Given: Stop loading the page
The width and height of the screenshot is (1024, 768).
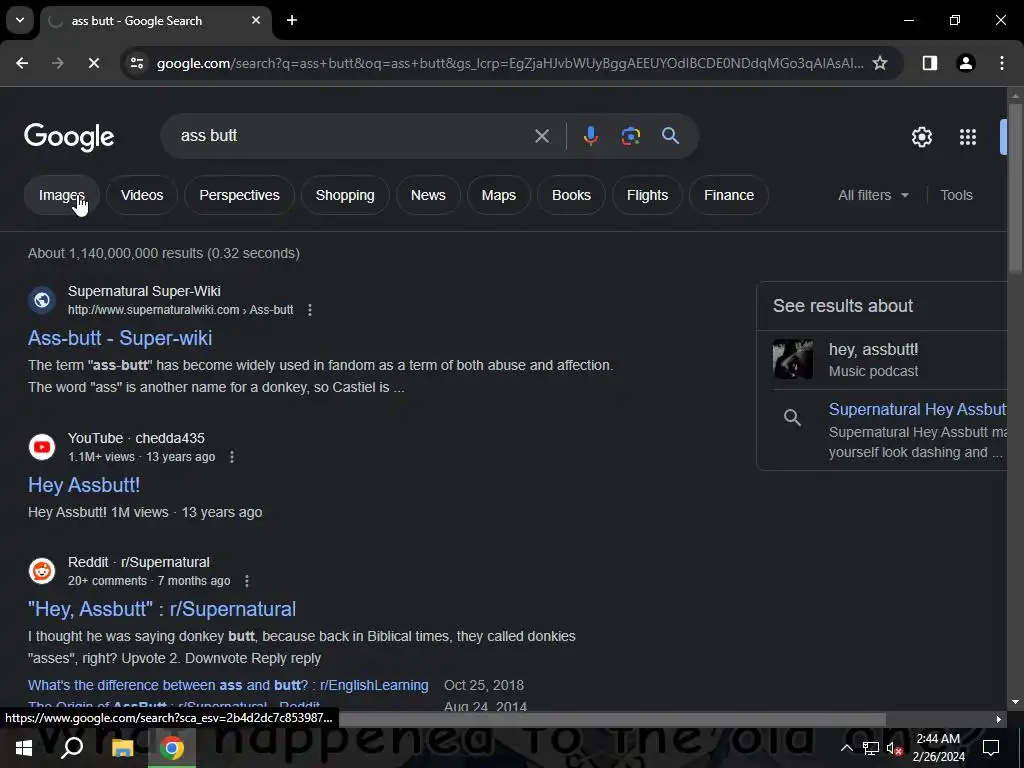Looking at the screenshot, I should coord(93,63).
